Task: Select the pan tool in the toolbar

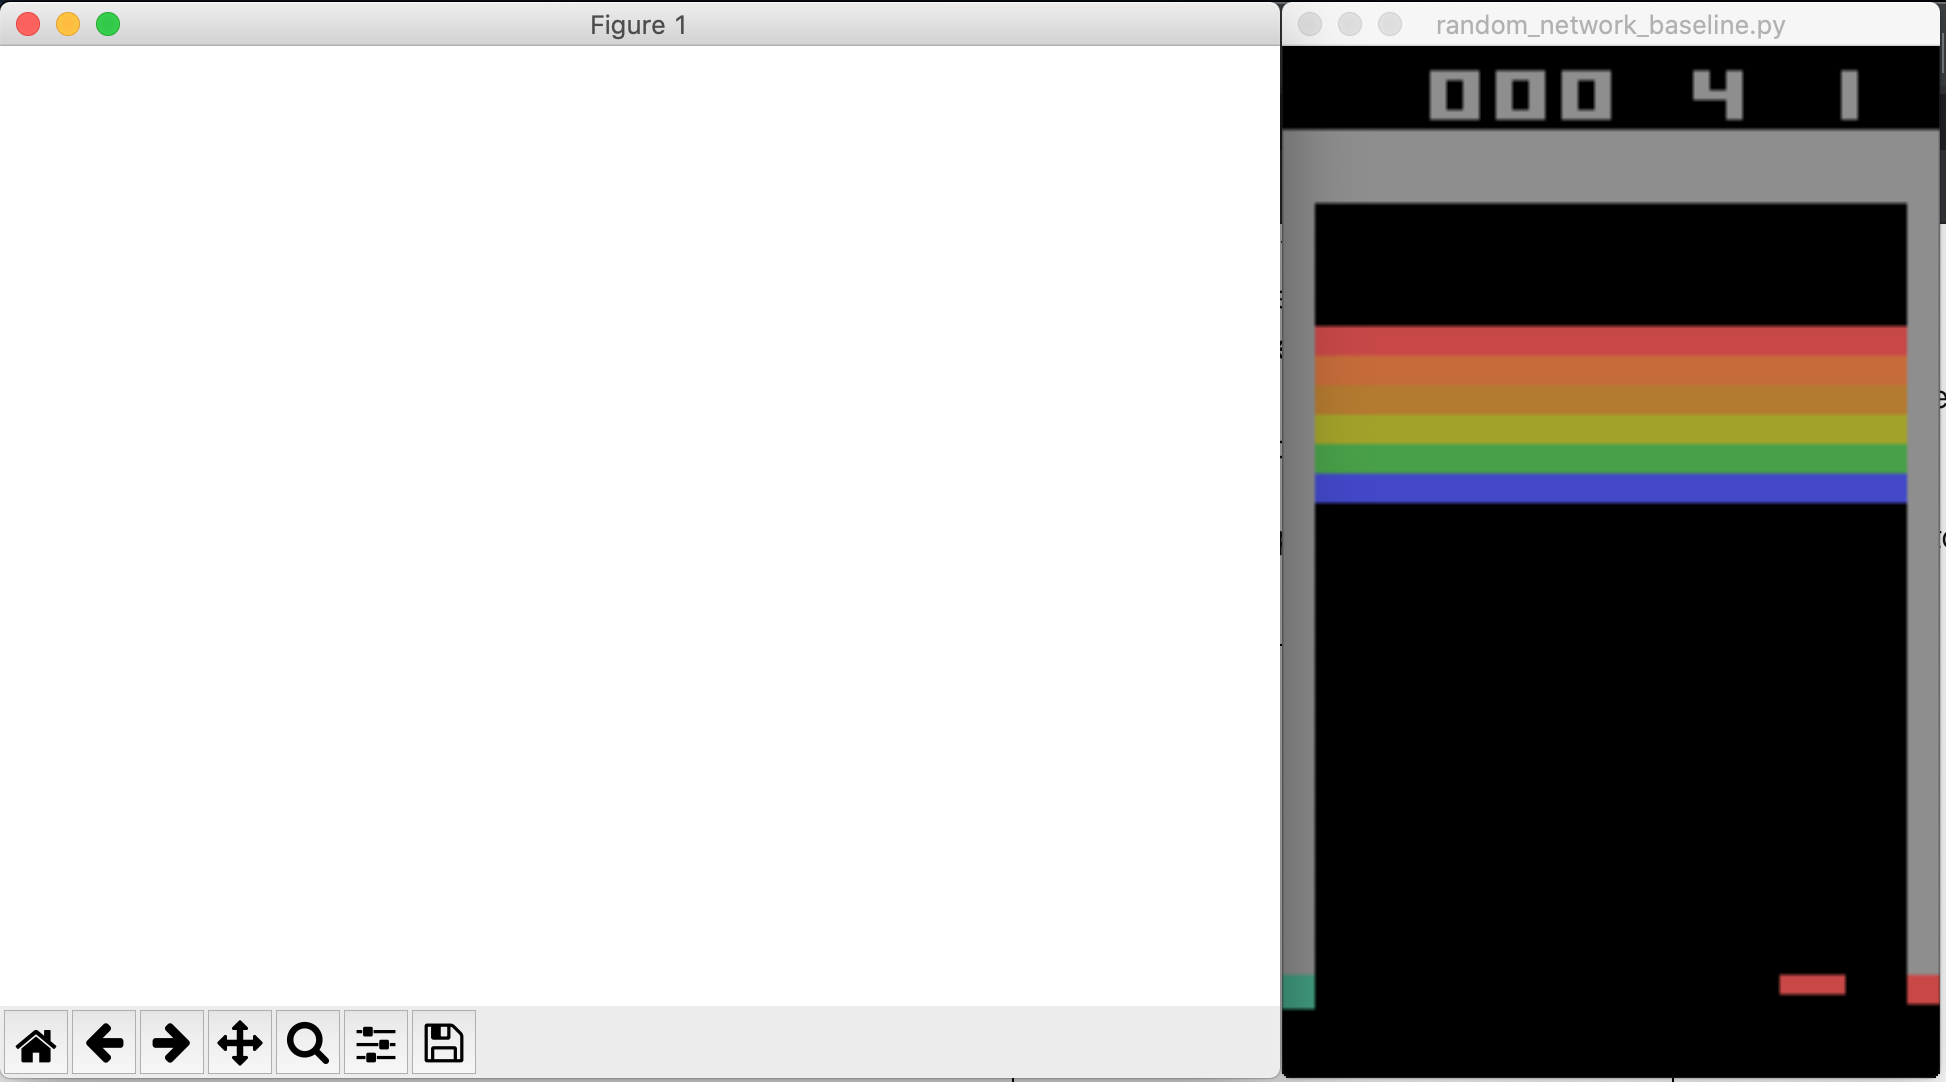Action: pos(239,1042)
